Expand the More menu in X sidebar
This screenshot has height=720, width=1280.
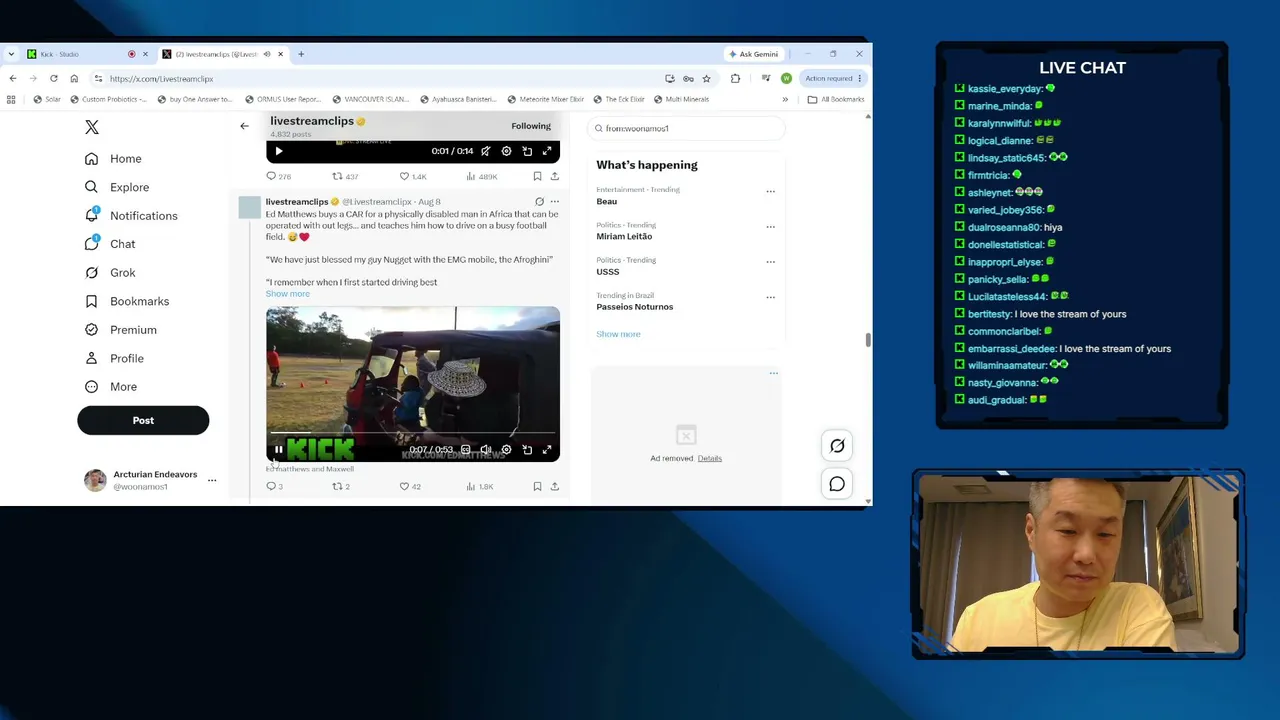coord(111,387)
